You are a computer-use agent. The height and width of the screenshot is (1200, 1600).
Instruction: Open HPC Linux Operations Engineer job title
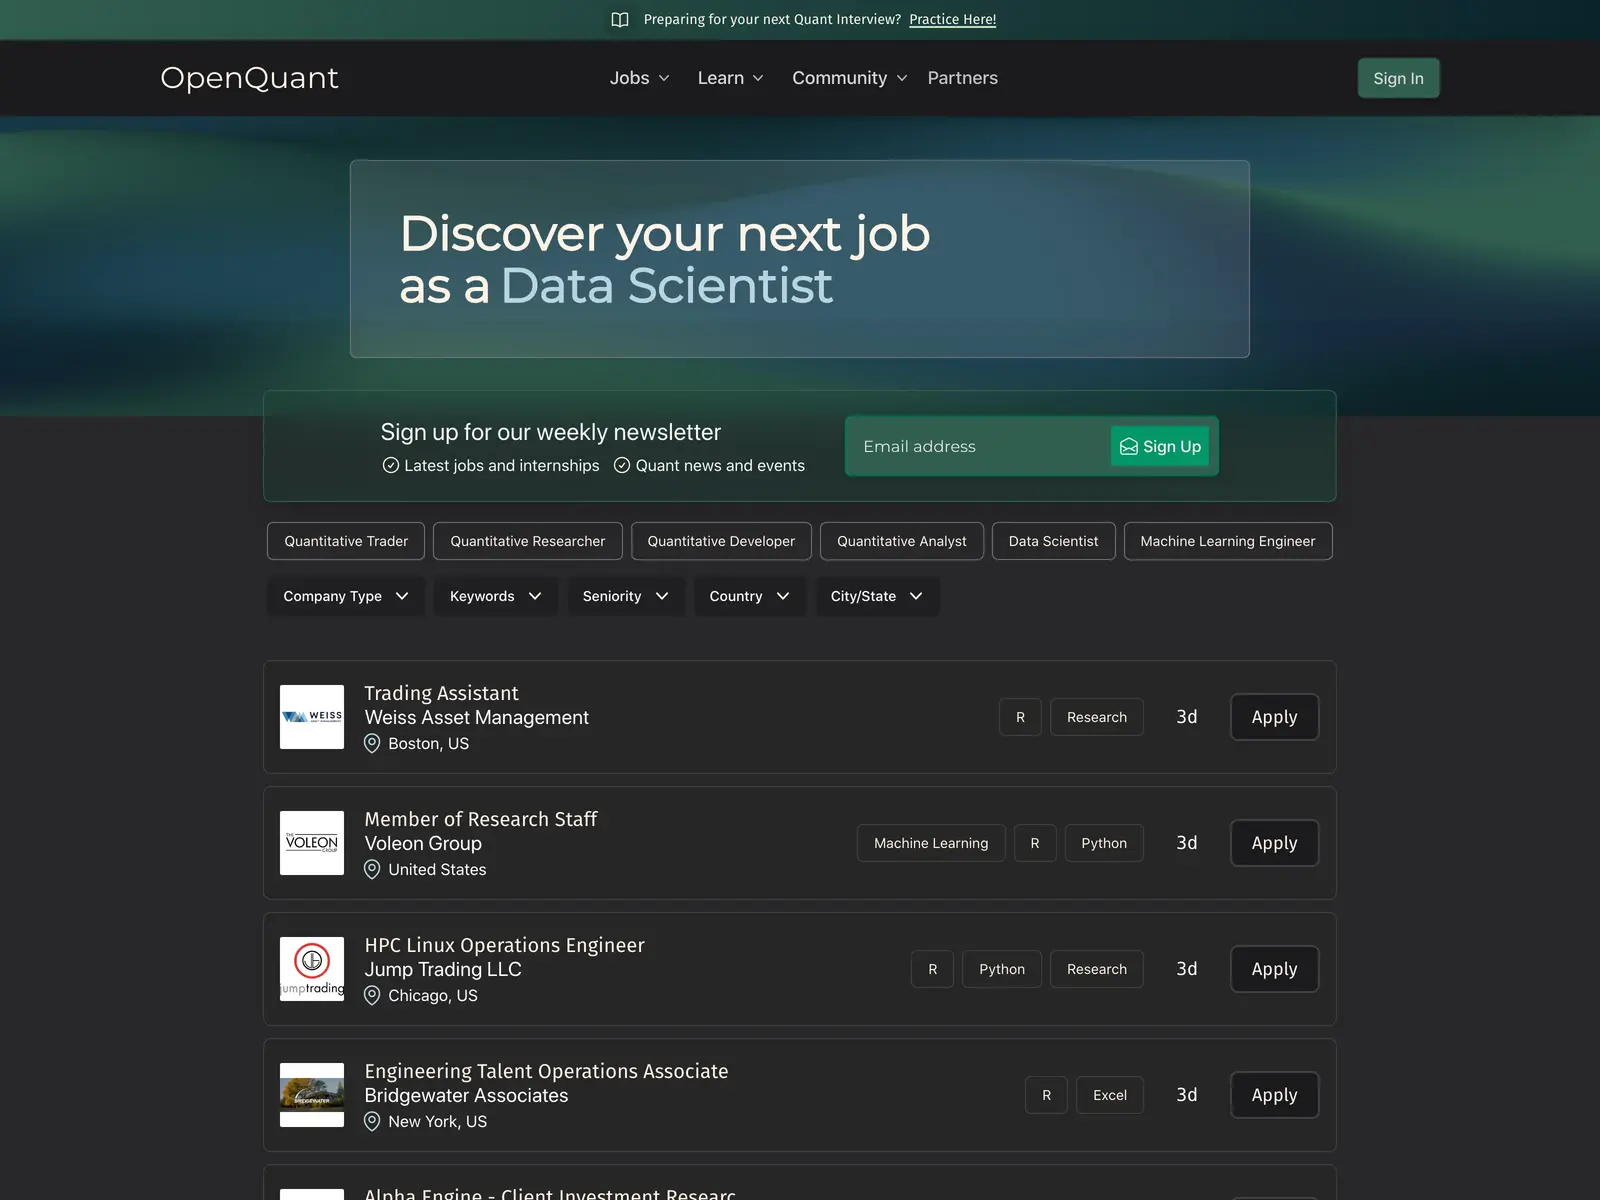[x=504, y=945]
